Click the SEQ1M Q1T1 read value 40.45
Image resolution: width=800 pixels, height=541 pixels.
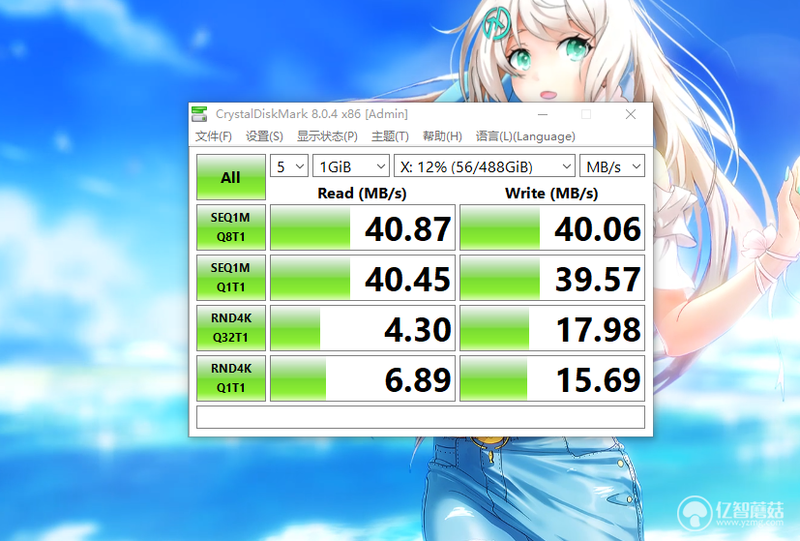(x=362, y=278)
